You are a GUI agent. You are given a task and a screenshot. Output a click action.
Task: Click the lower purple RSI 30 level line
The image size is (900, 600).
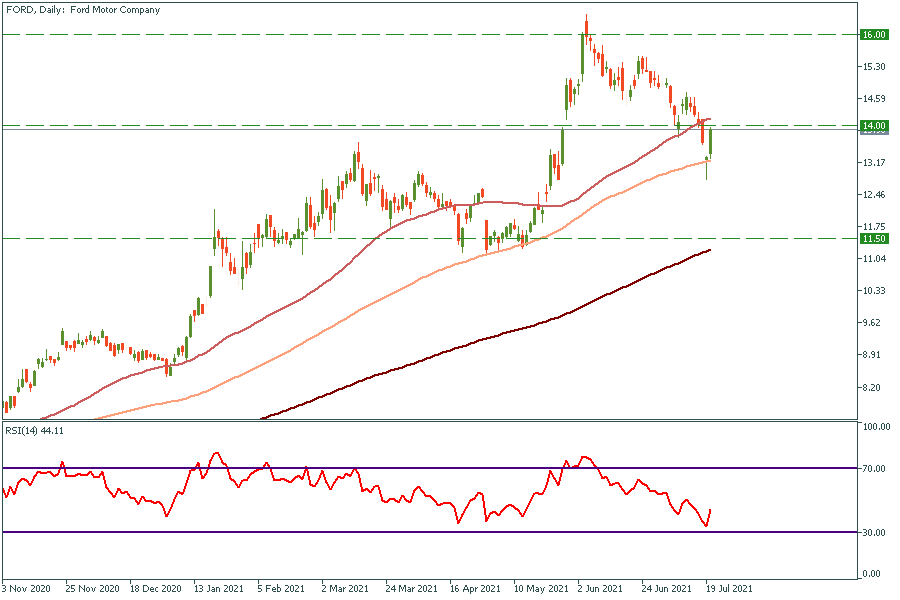click(300, 532)
